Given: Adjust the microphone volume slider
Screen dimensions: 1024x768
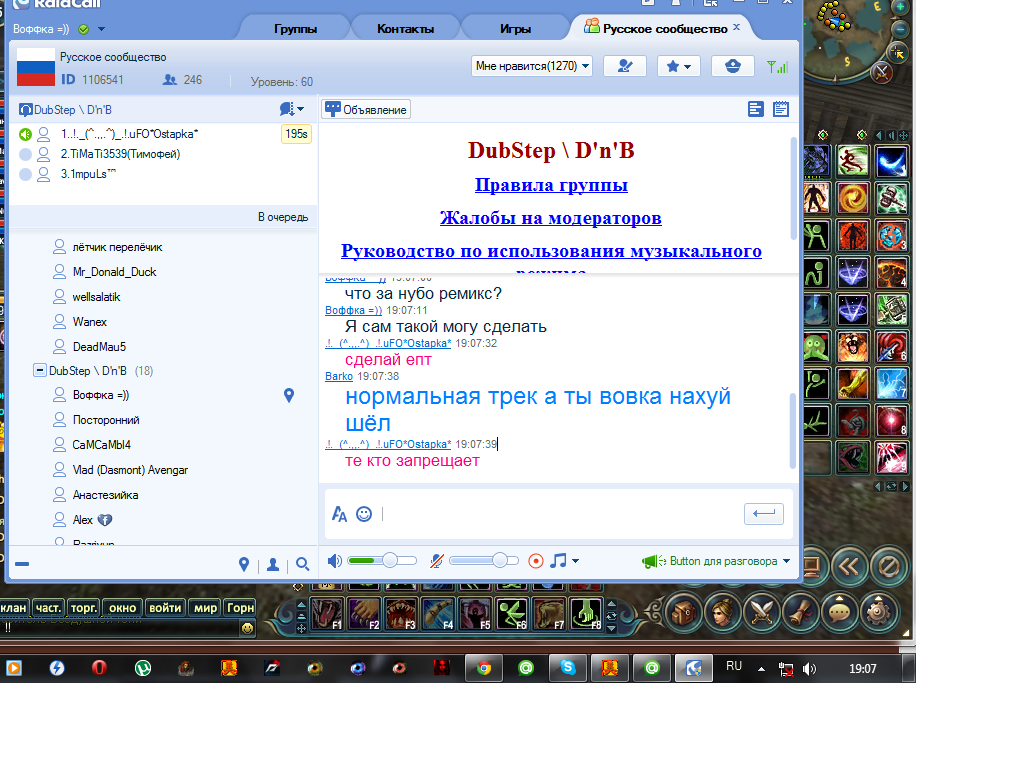Looking at the screenshot, I should point(484,561).
